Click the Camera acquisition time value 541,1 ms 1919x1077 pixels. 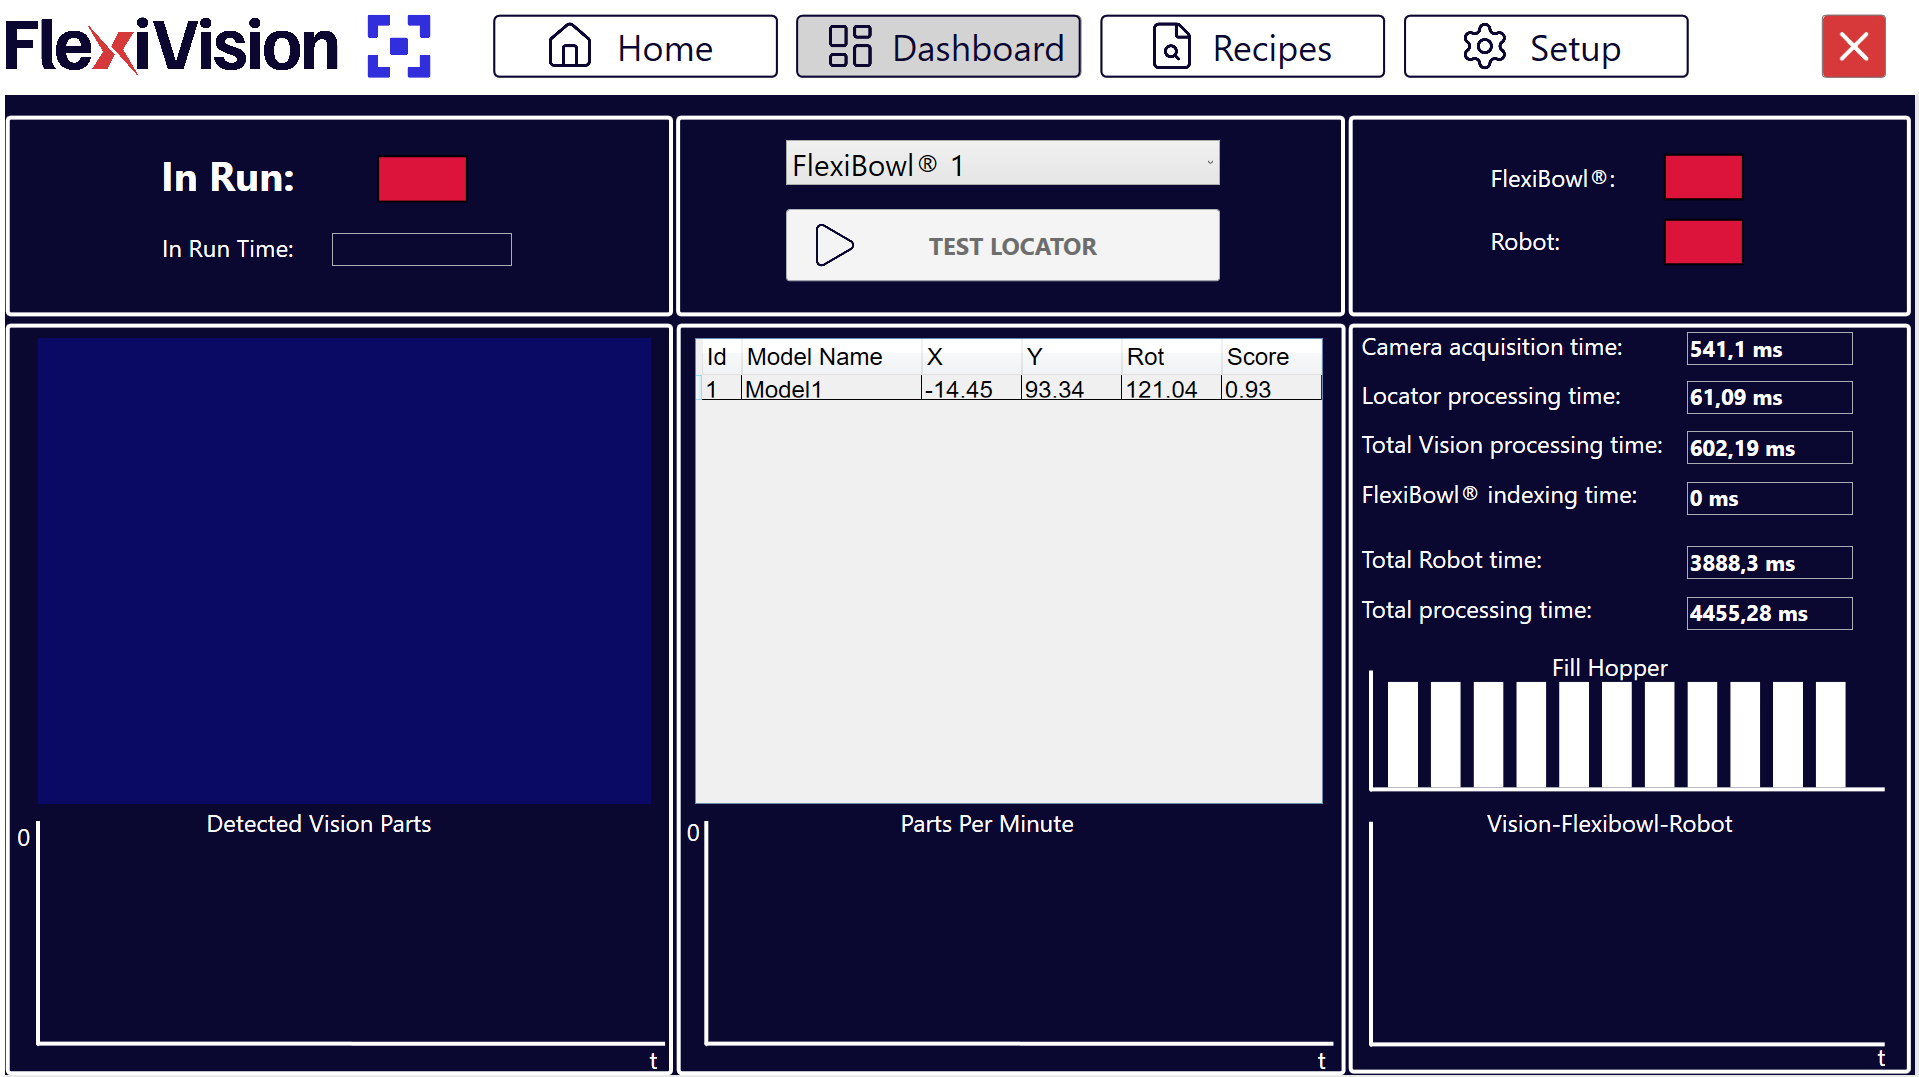[1769, 349]
